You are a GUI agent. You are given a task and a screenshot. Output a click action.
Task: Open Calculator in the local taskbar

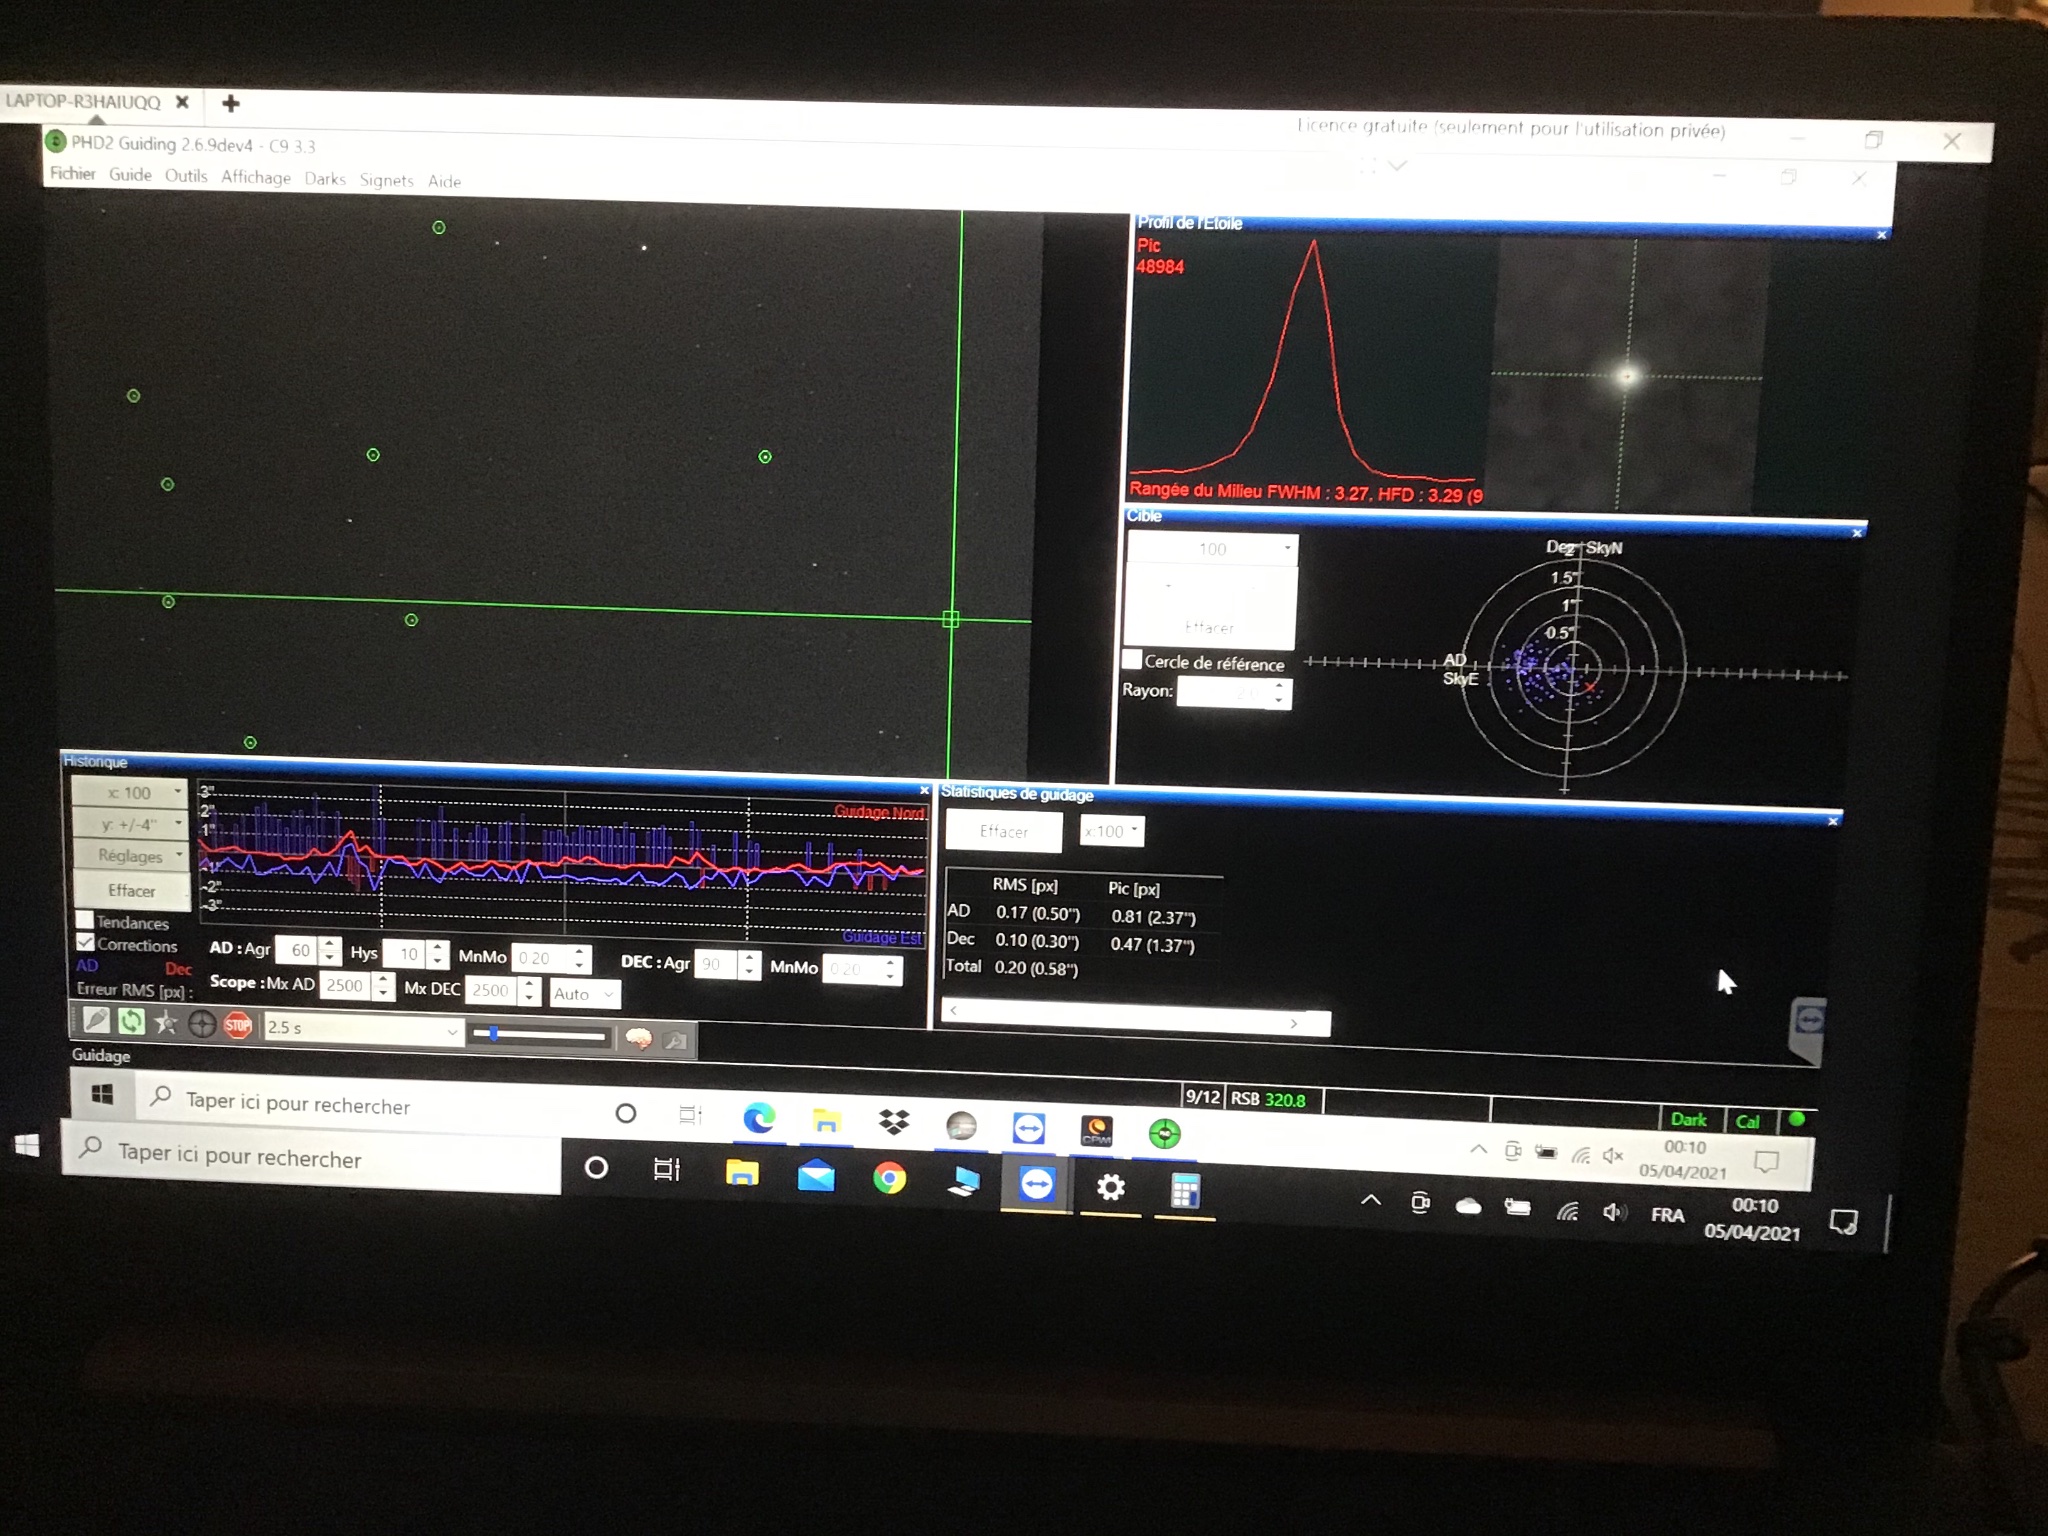(1185, 1192)
